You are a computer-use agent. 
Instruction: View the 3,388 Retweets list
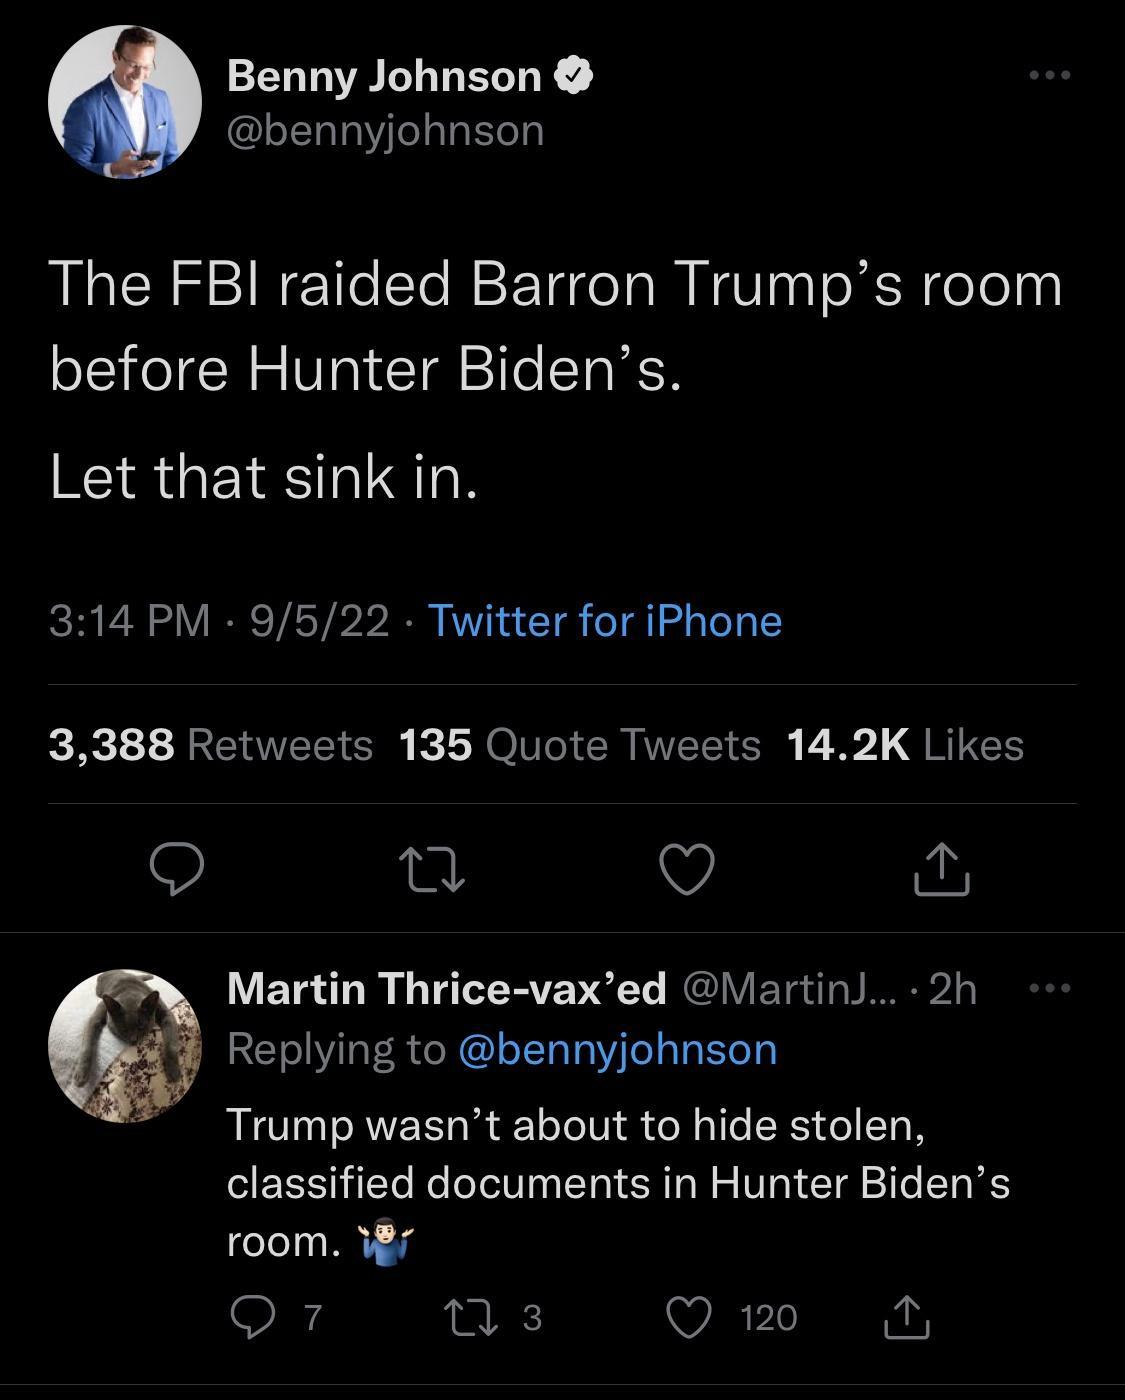[x=210, y=745]
